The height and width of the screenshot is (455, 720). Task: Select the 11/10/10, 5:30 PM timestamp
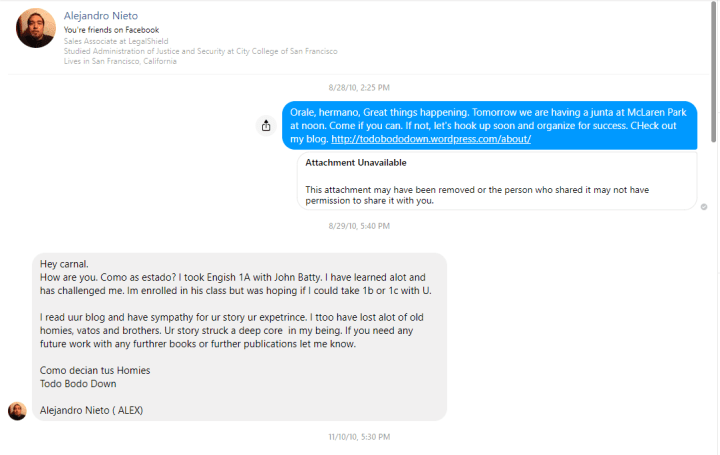point(359,437)
